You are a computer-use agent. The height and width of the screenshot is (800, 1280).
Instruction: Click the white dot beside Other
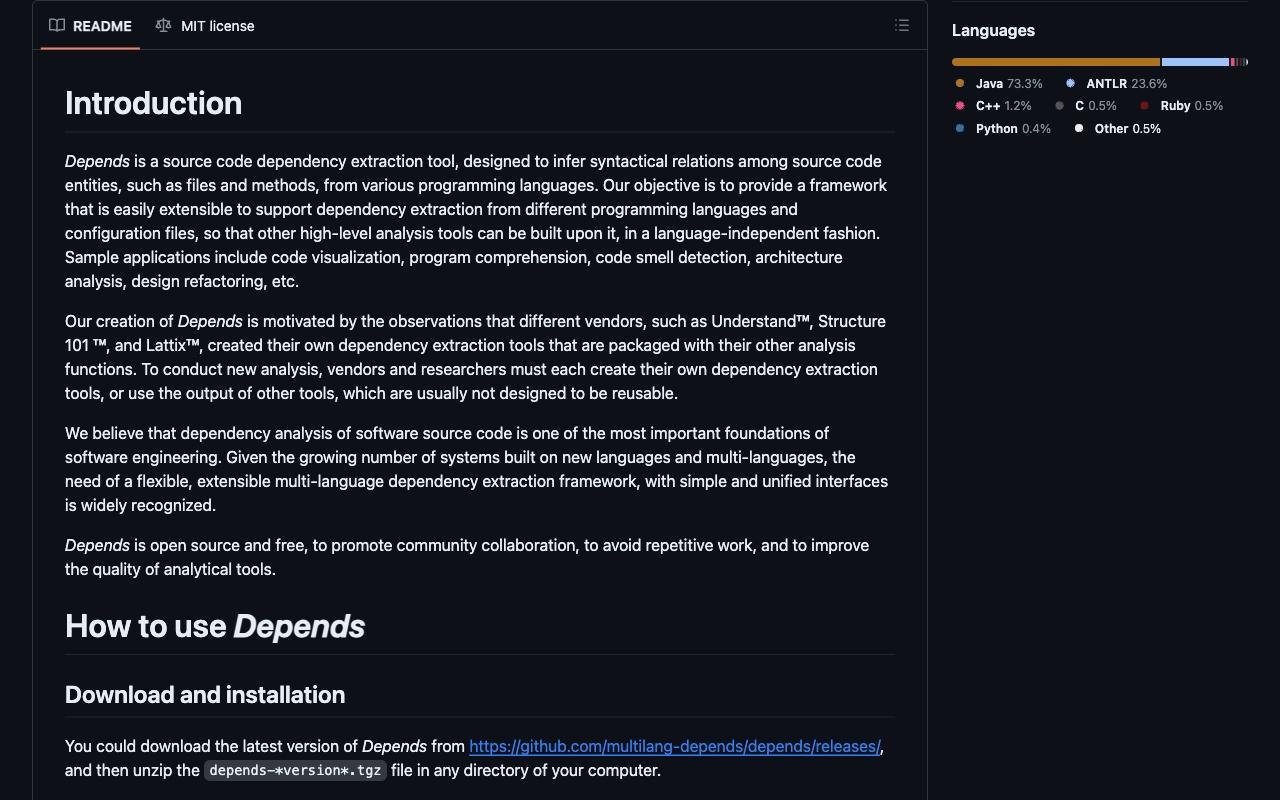click(1079, 128)
